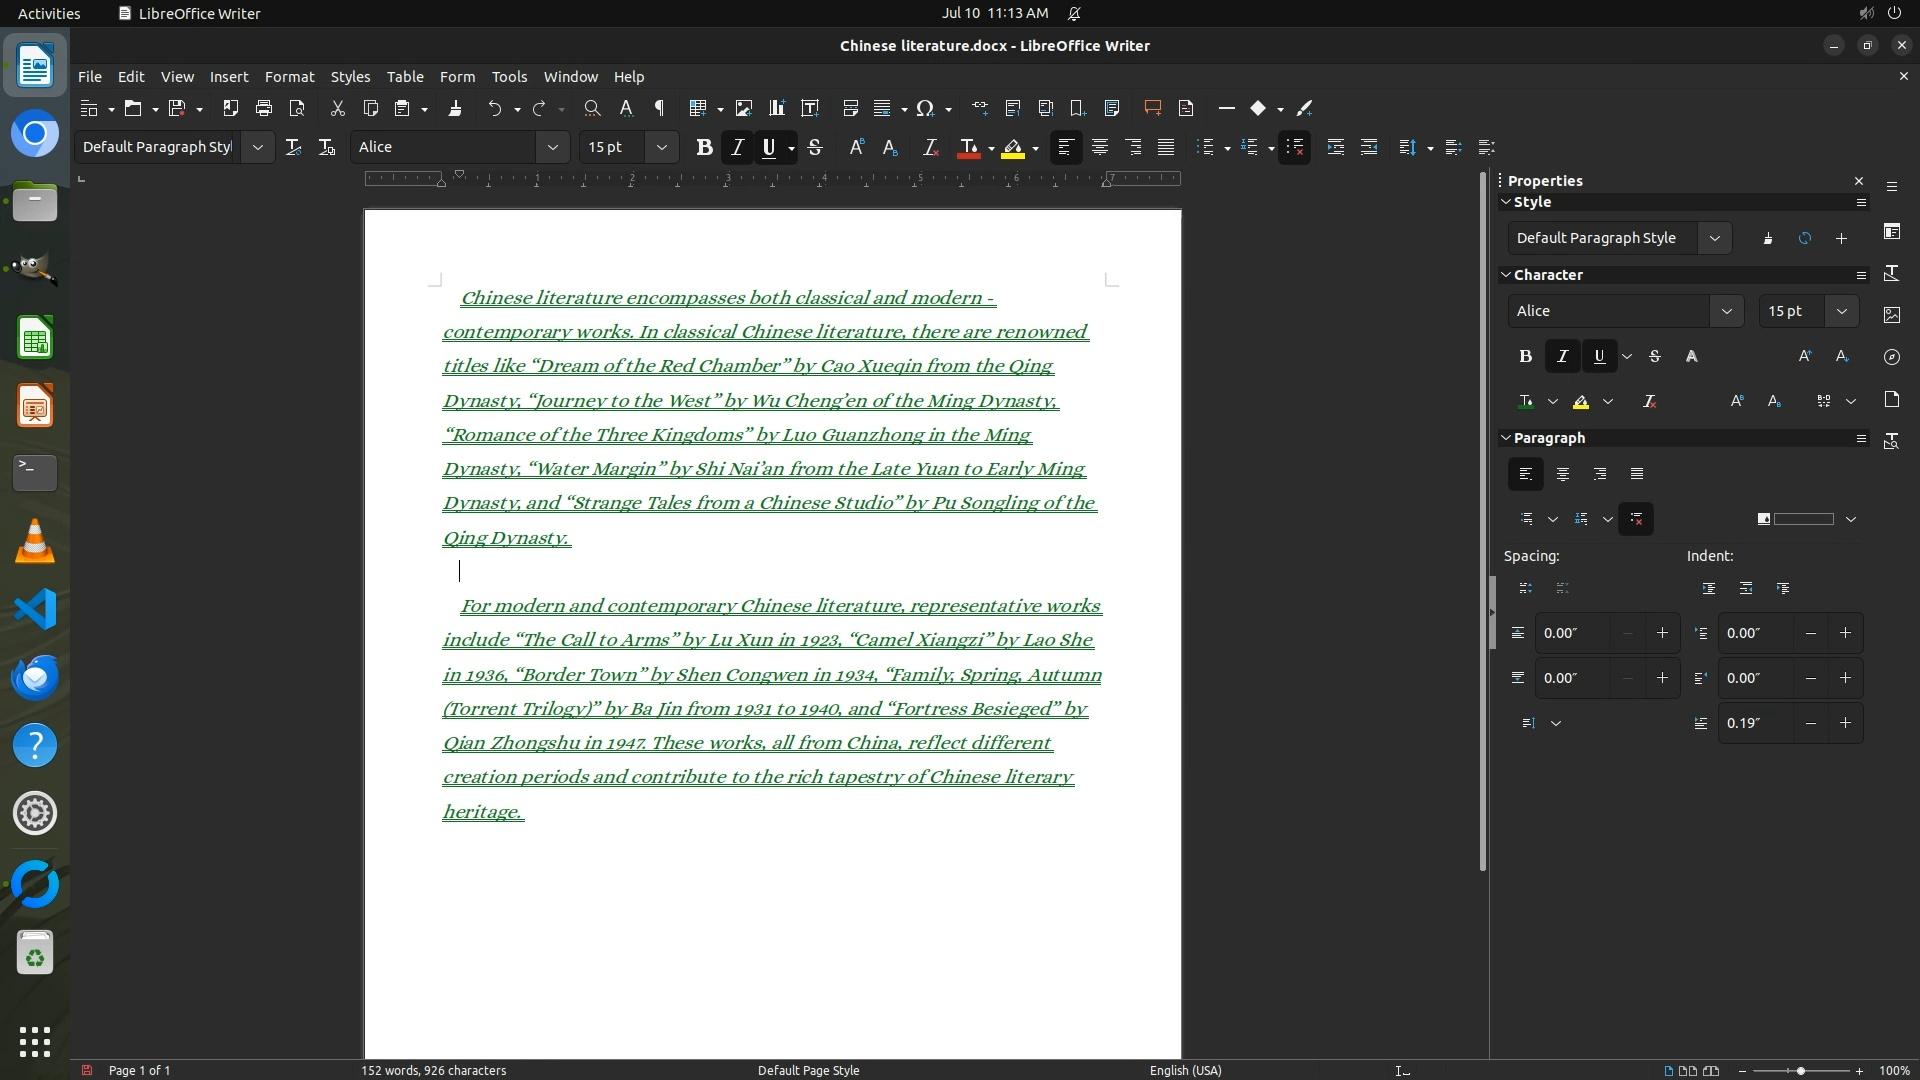This screenshot has width=1920, height=1080.
Task: Click the Insert Special Character omega icon
Action: (925, 108)
